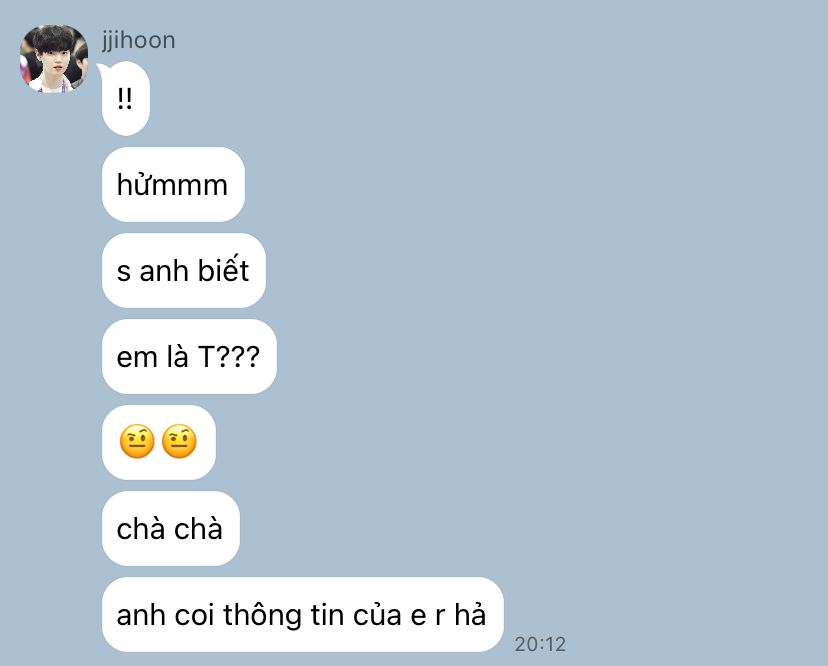Click the jjihoon username label
828x666 pixels.
click(138, 41)
